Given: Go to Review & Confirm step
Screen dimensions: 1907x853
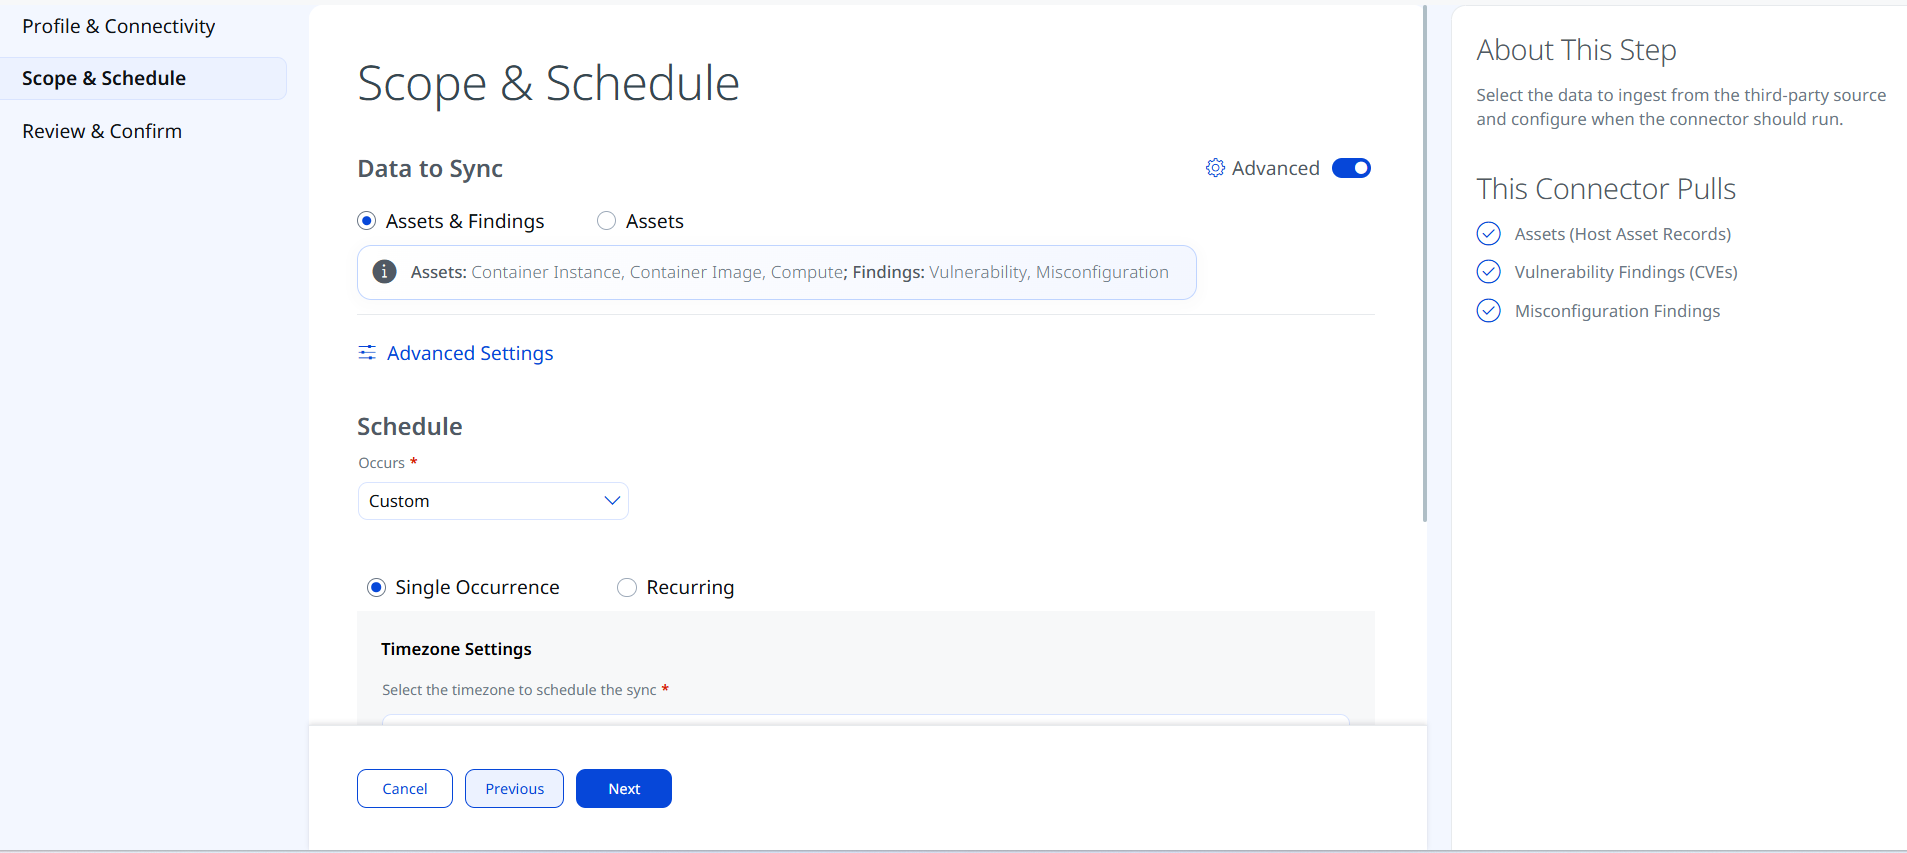Looking at the screenshot, I should pyautogui.click(x=102, y=131).
